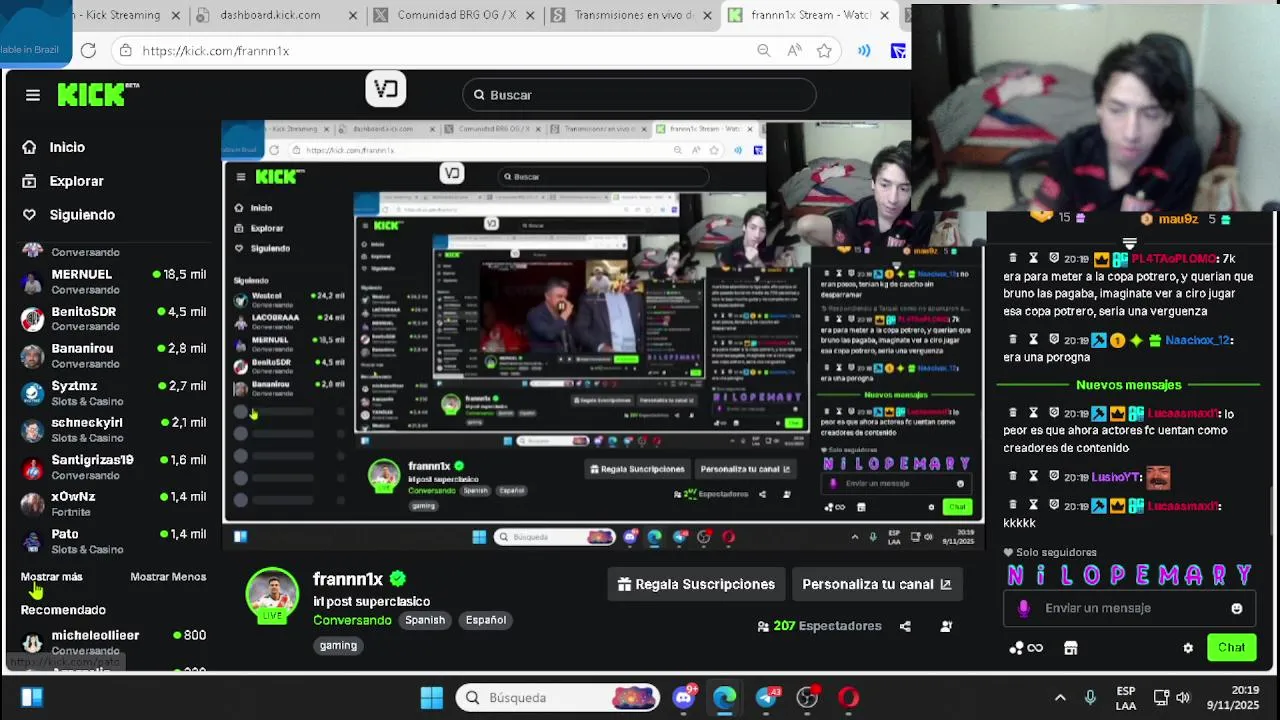Screen dimensions: 1280x720
Task: Collapse chat leaderboard with the down arrow
Action: (x=1129, y=243)
